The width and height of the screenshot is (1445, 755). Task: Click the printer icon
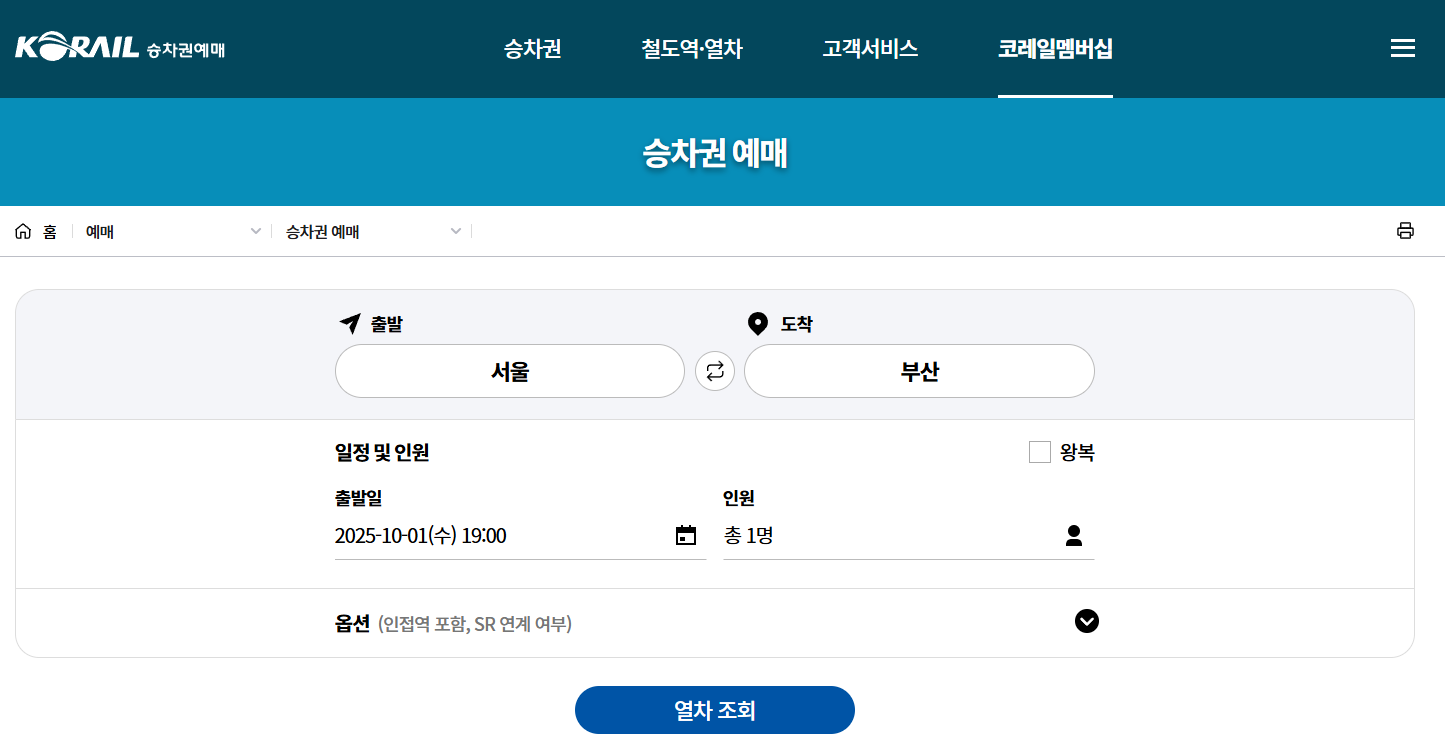[x=1405, y=231]
